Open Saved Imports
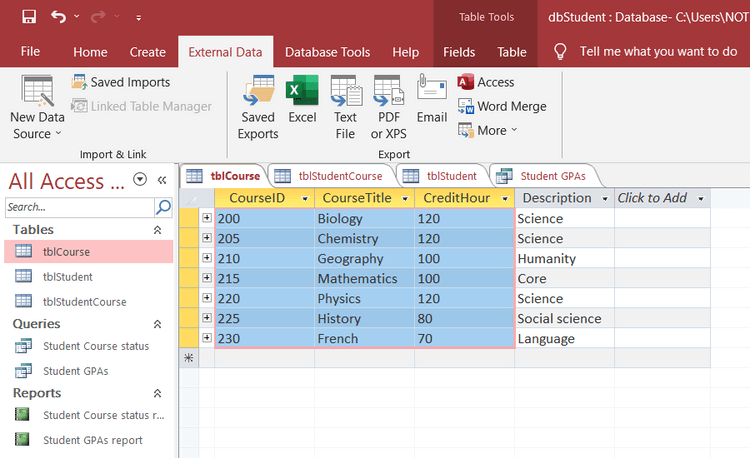 click(121, 82)
